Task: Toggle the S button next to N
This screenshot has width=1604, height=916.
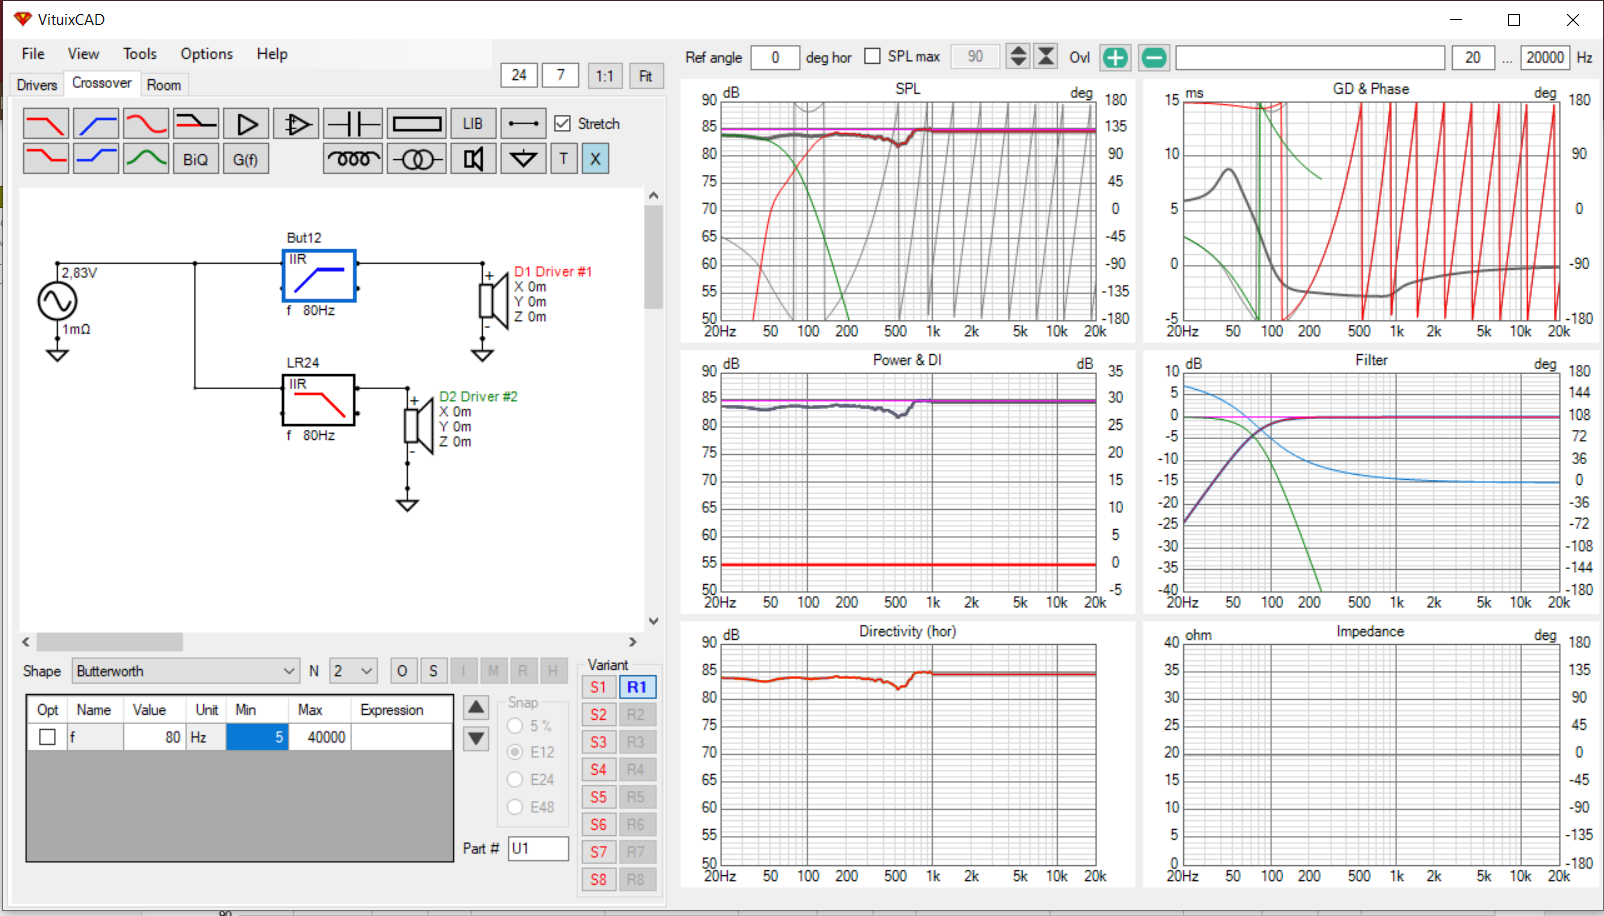Action: 433,671
